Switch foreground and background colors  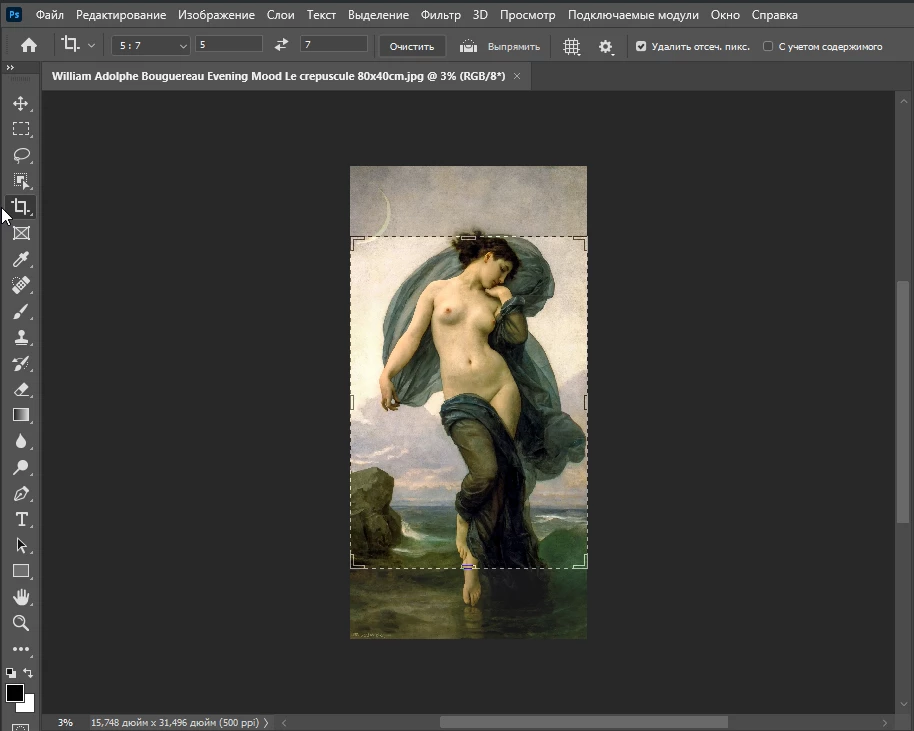28,673
